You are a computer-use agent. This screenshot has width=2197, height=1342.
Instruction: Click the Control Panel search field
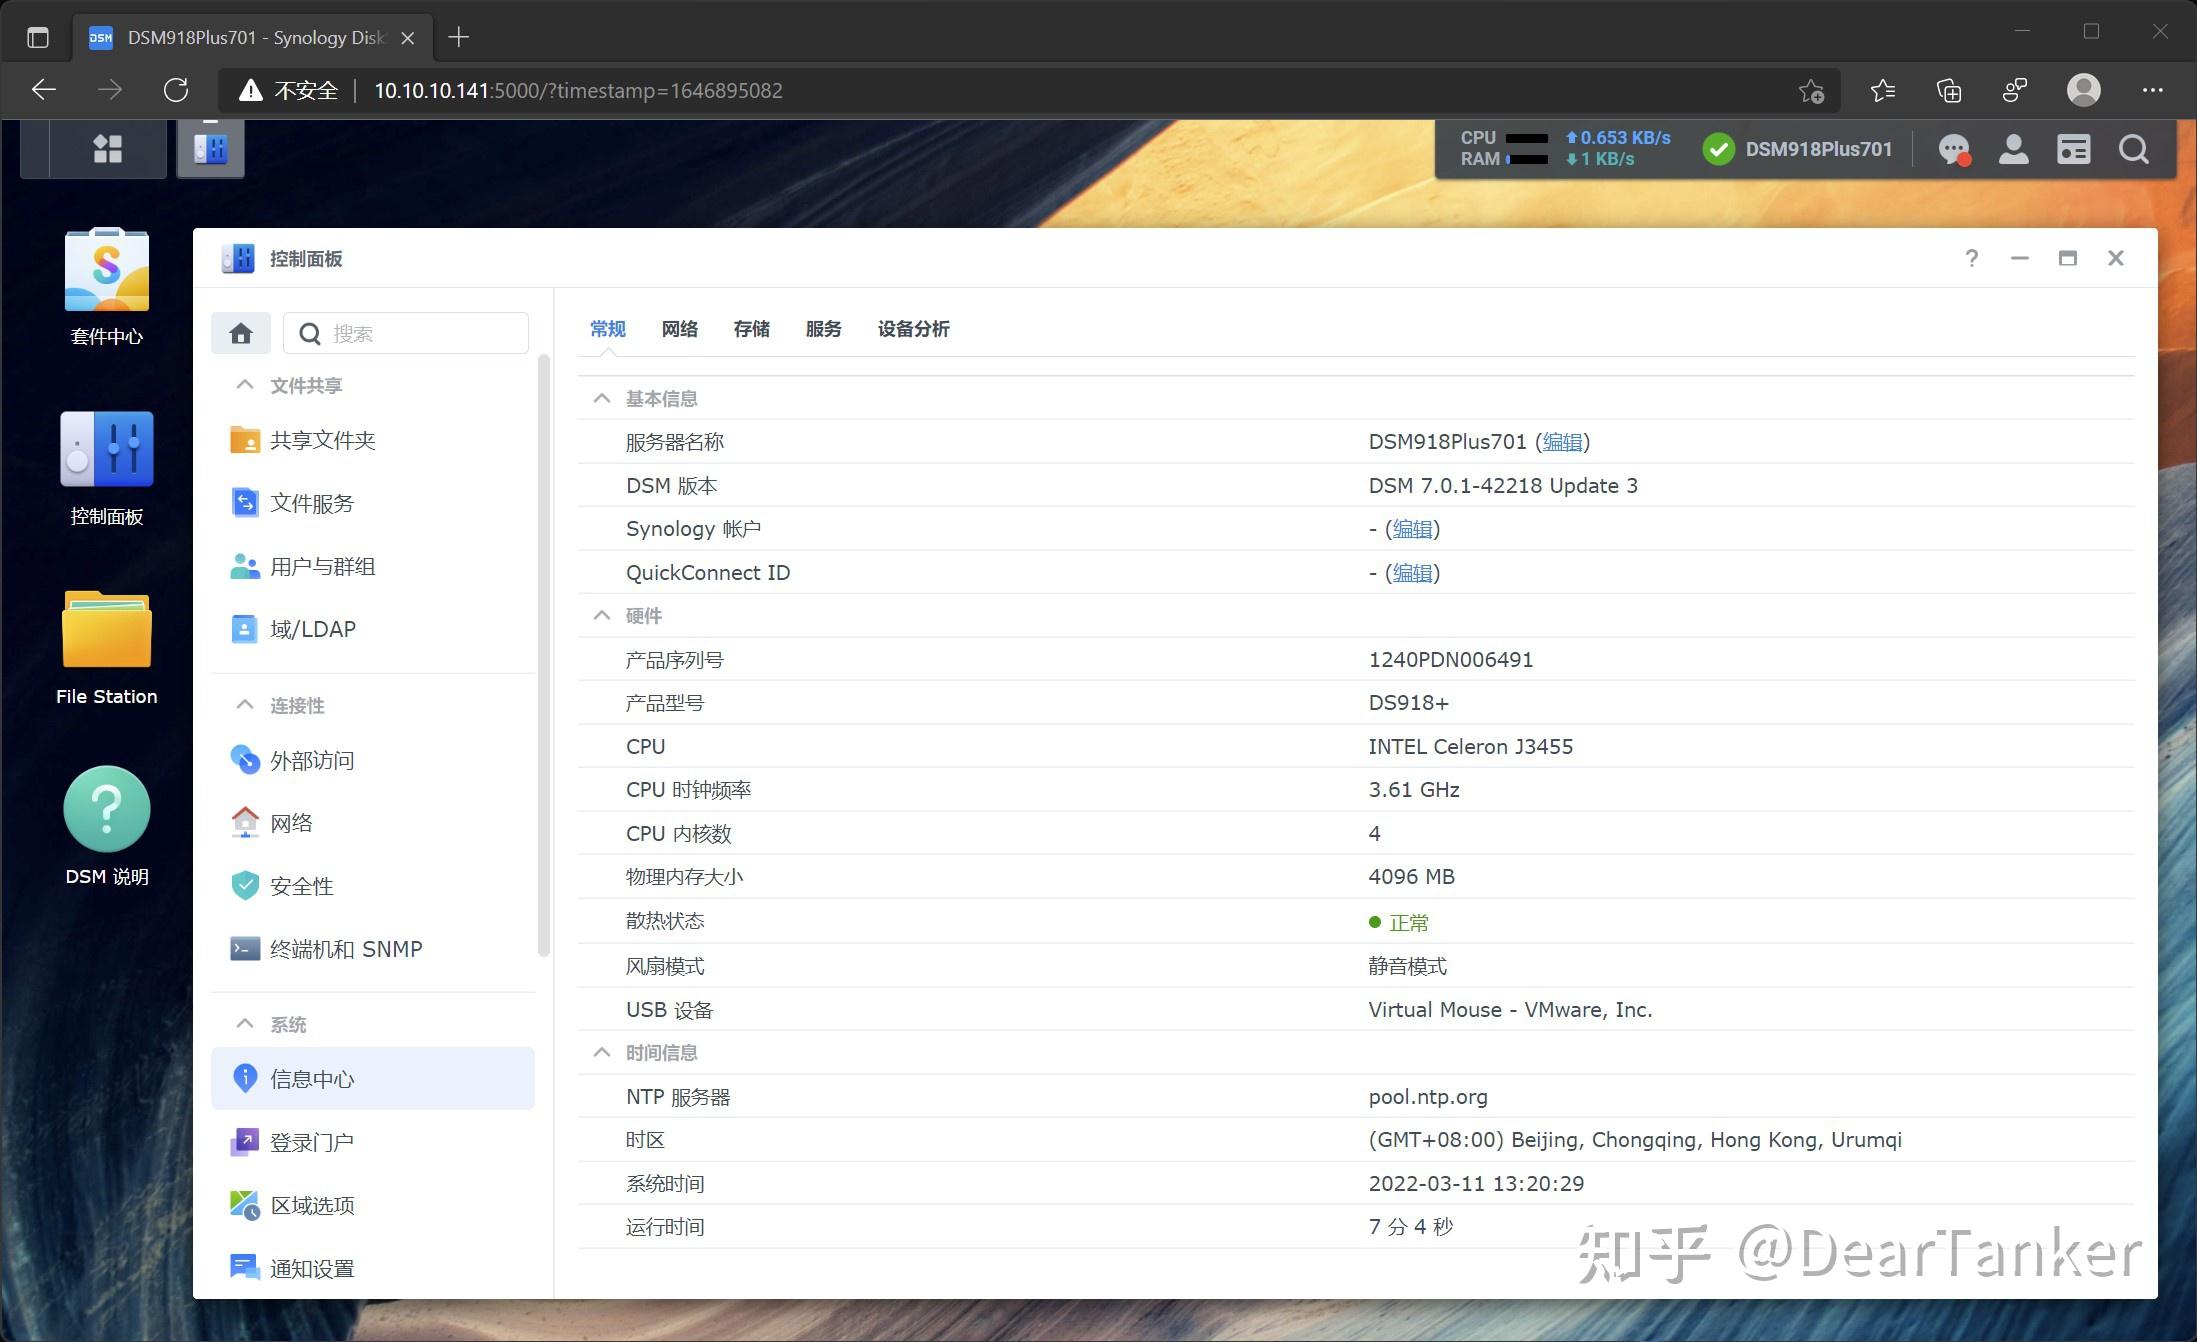pyautogui.click(x=406, y=333)
